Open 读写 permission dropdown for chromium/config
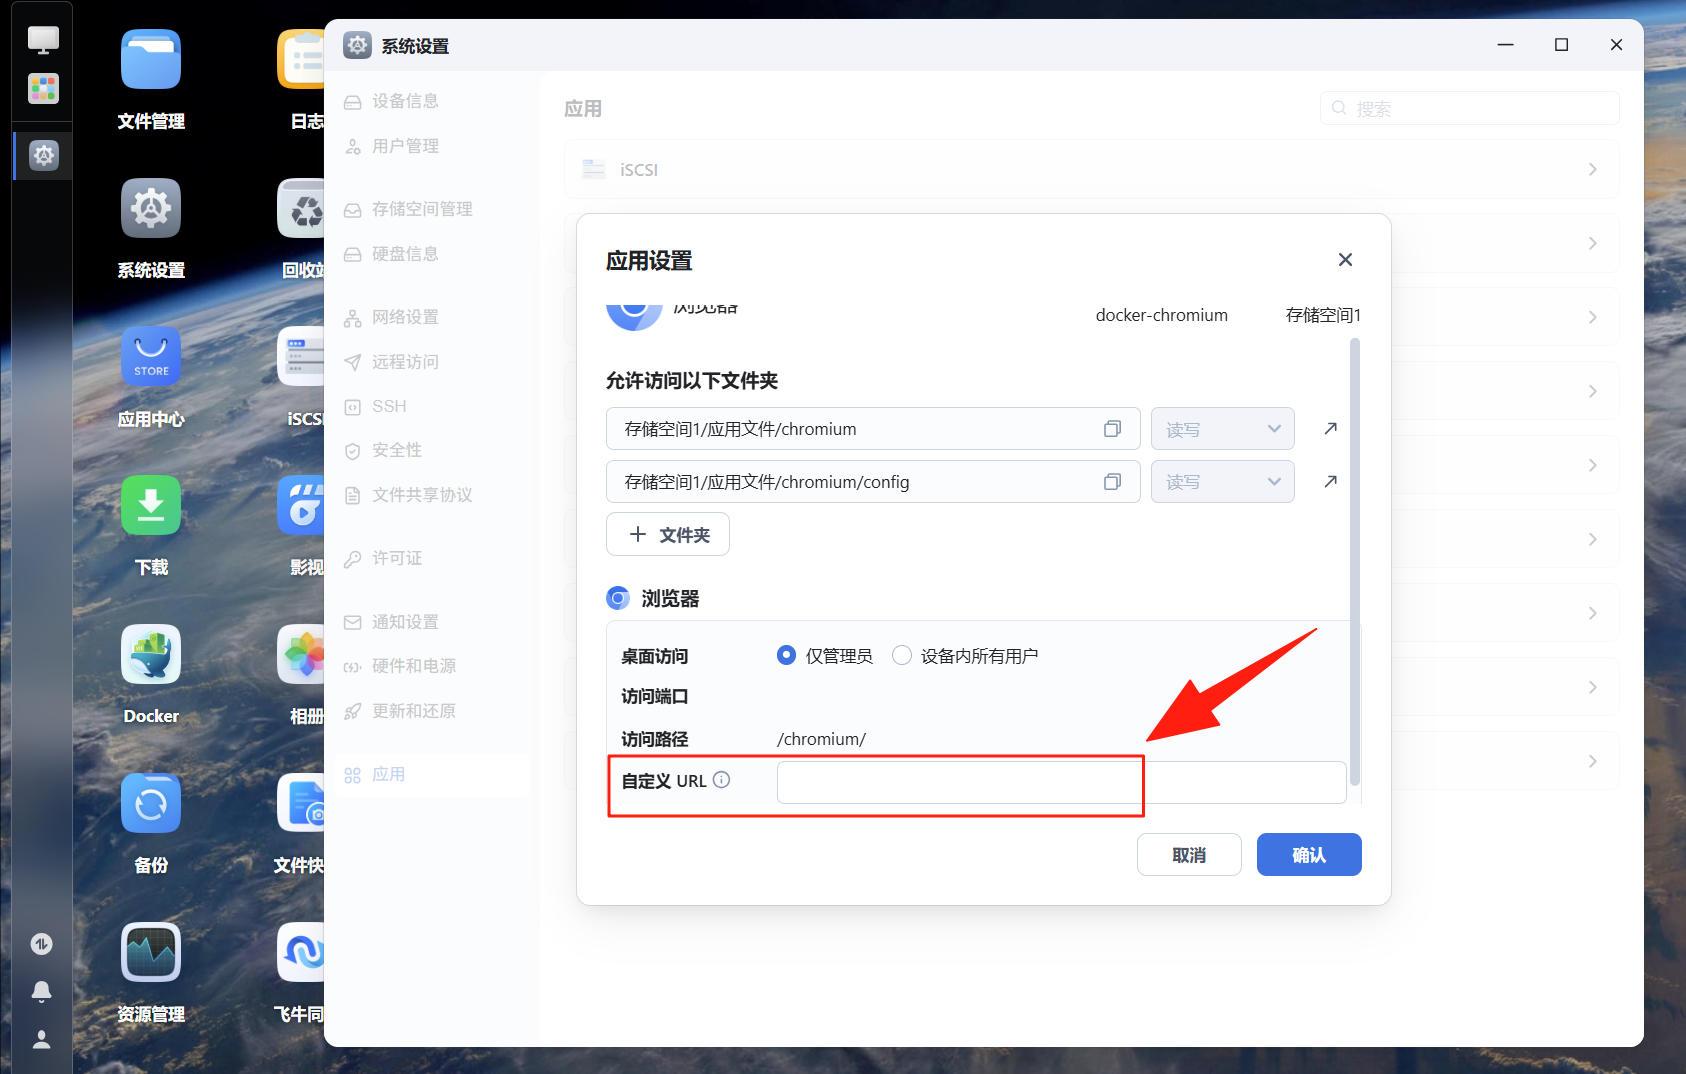 (1223, 482)
